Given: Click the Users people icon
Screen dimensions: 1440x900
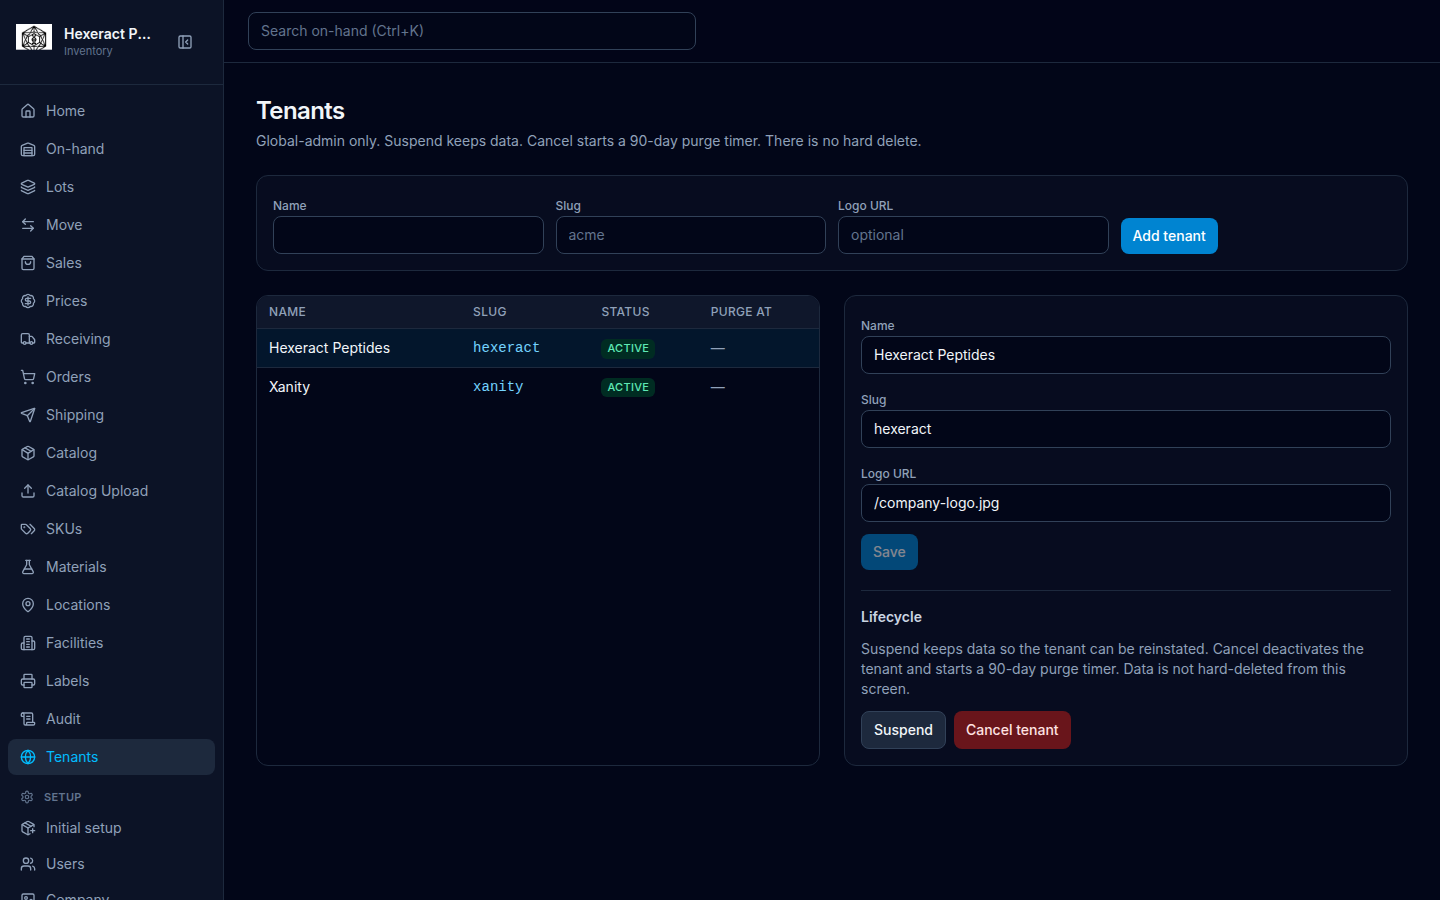Looking at the screenshot, I should point(28,864).
